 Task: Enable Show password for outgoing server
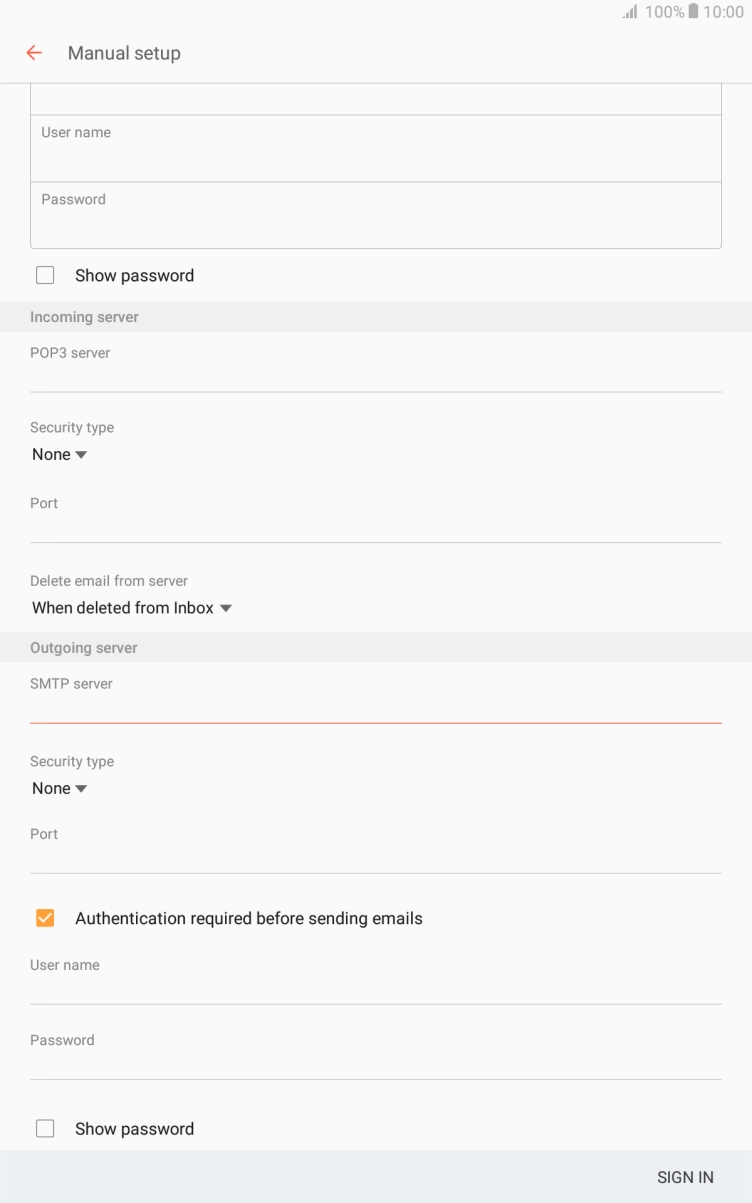tap(45, 1128)
